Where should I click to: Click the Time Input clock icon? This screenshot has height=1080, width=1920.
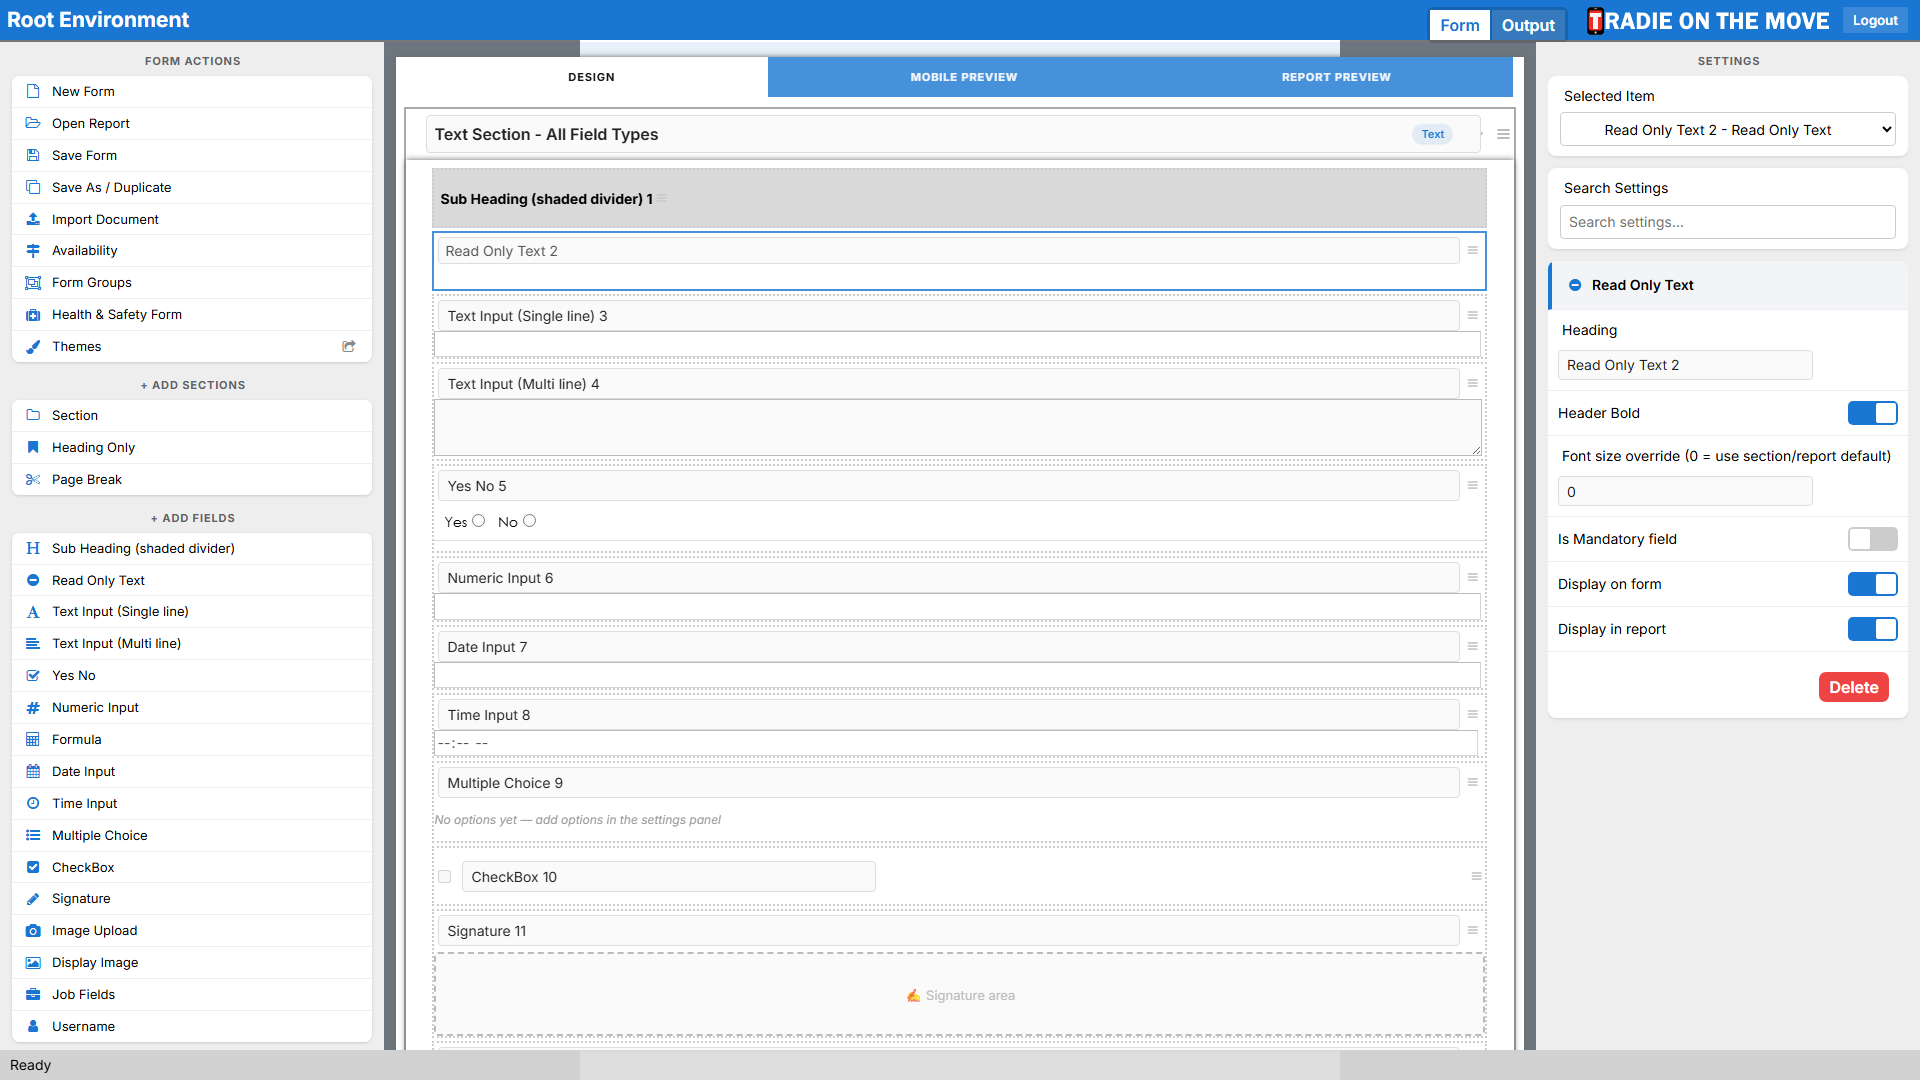[x=33, y=804]
